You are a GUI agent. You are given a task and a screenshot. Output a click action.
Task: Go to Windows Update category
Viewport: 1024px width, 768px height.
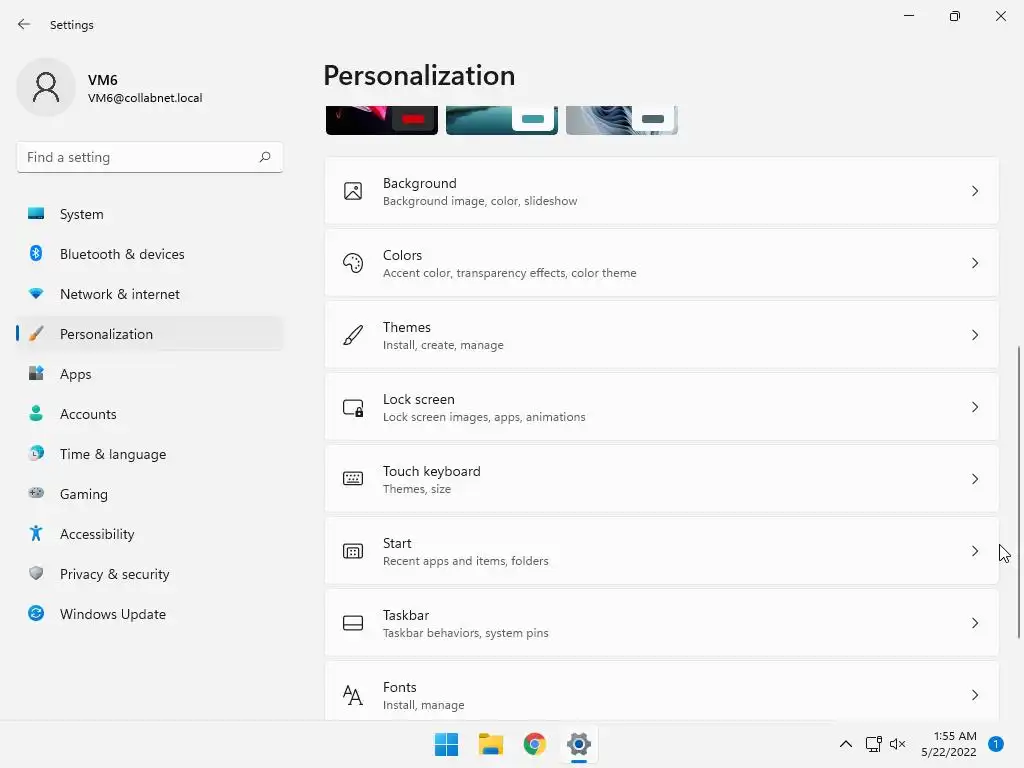coord(150,613)
